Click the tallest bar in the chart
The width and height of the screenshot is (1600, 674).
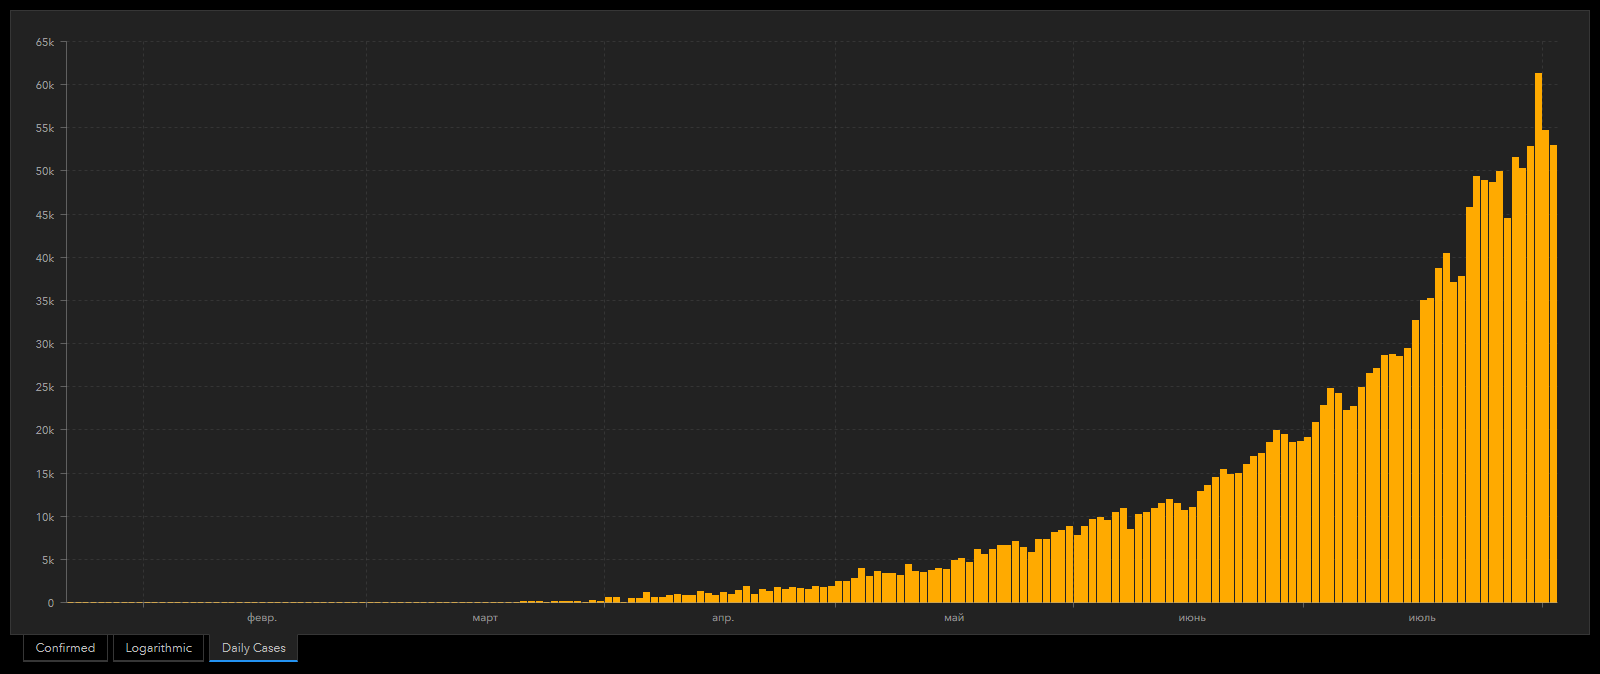pos(1538,338)
